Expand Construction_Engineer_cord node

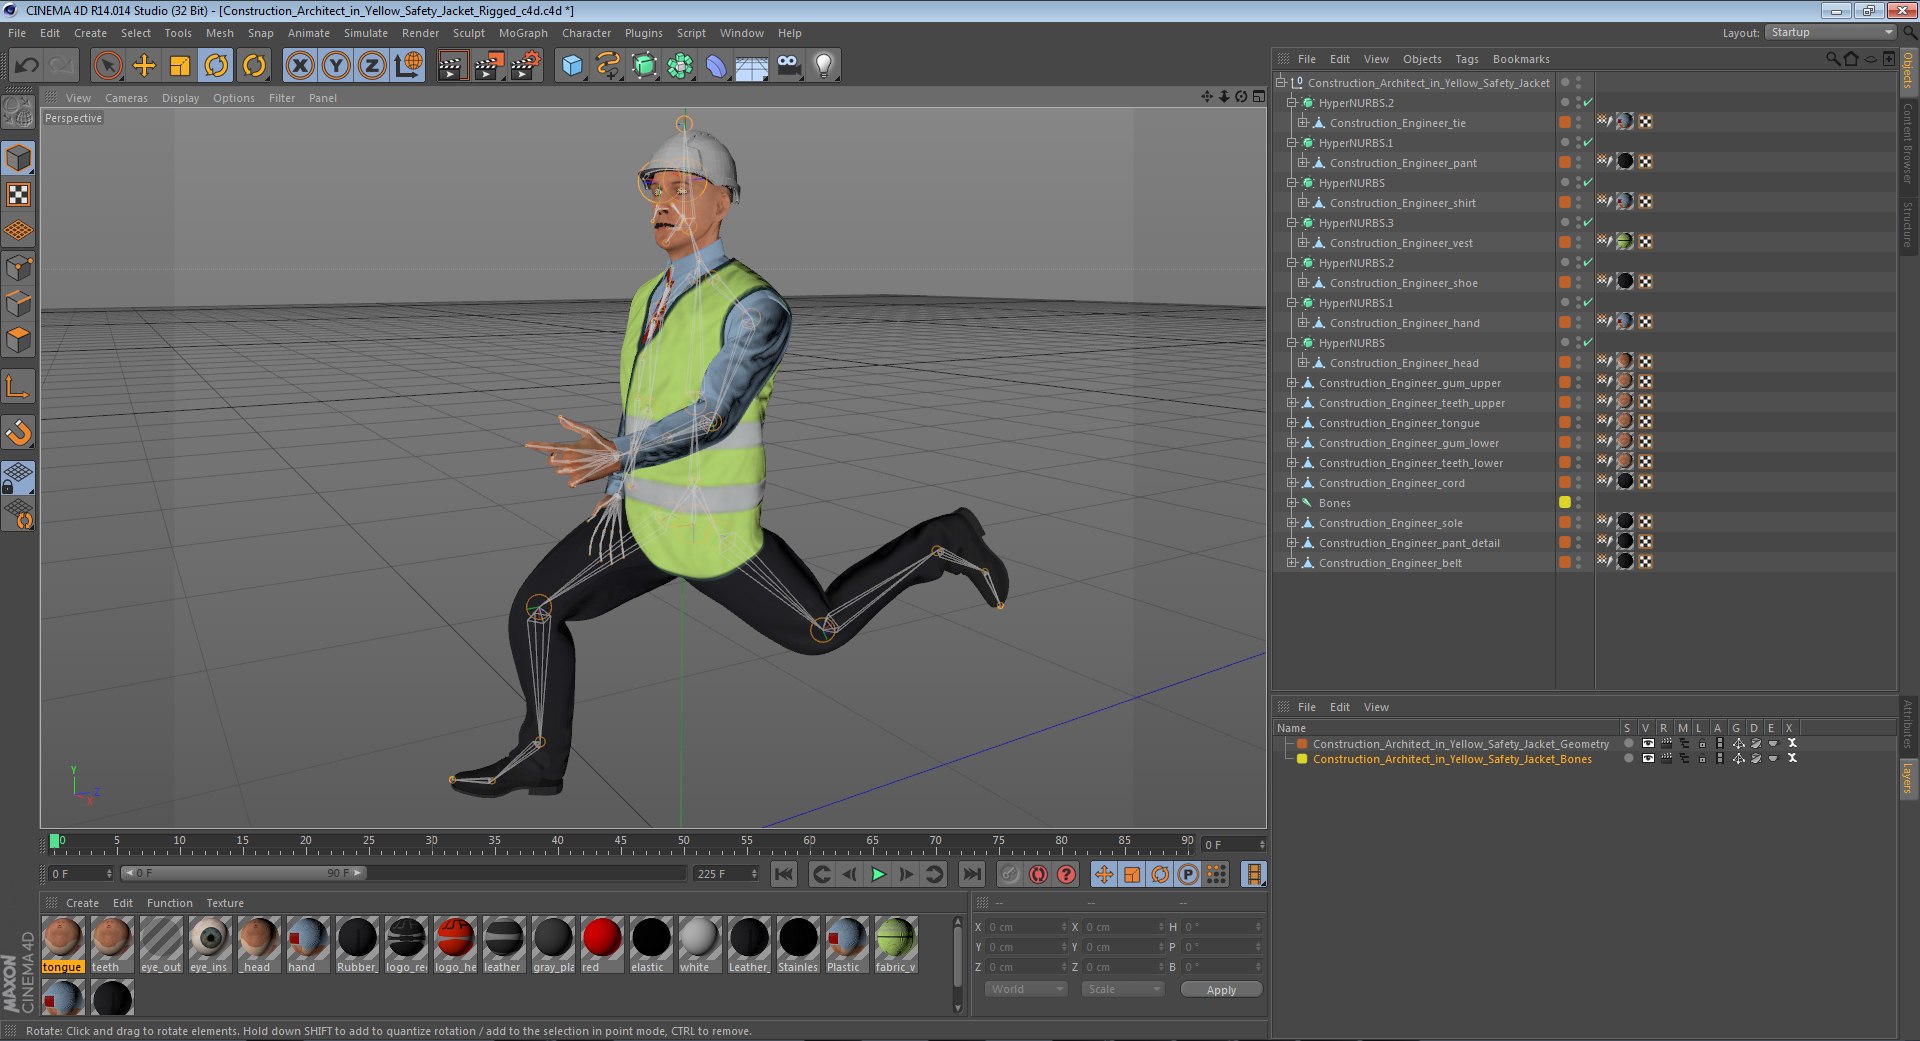1291,482
